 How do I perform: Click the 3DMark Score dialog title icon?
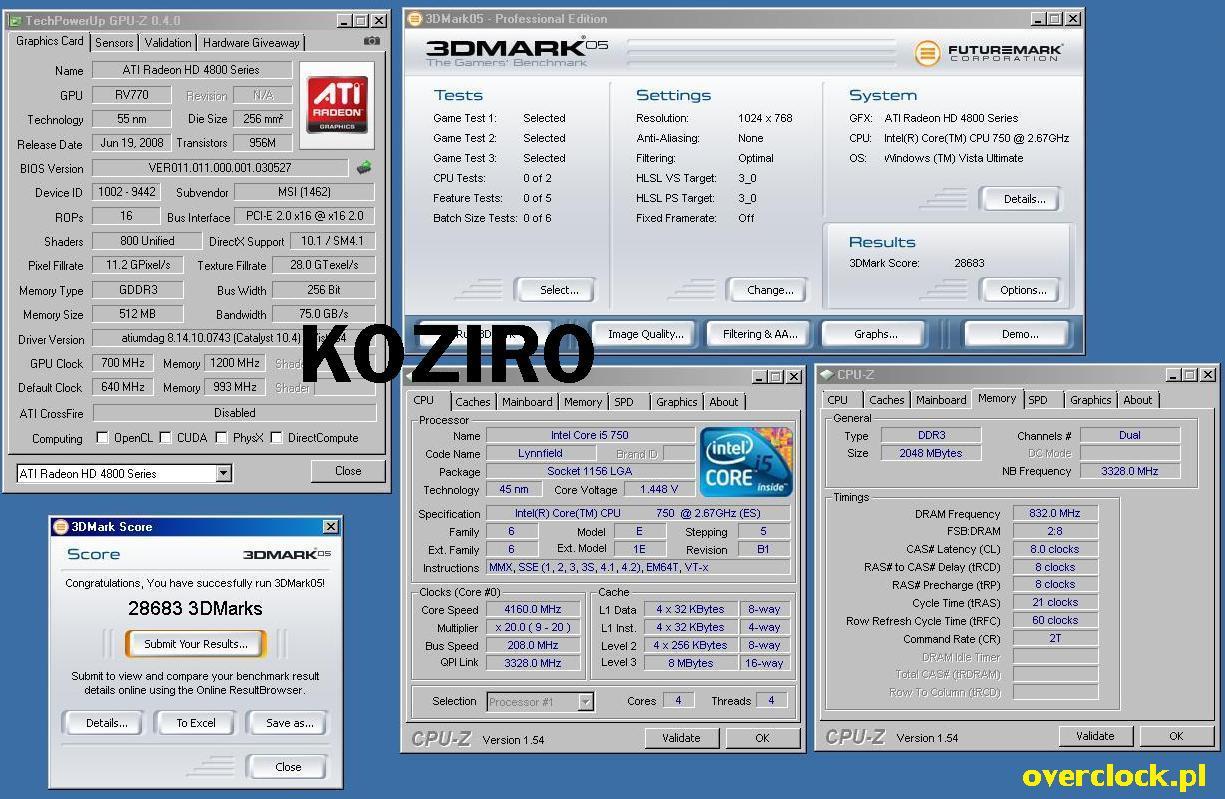point(60,526)
